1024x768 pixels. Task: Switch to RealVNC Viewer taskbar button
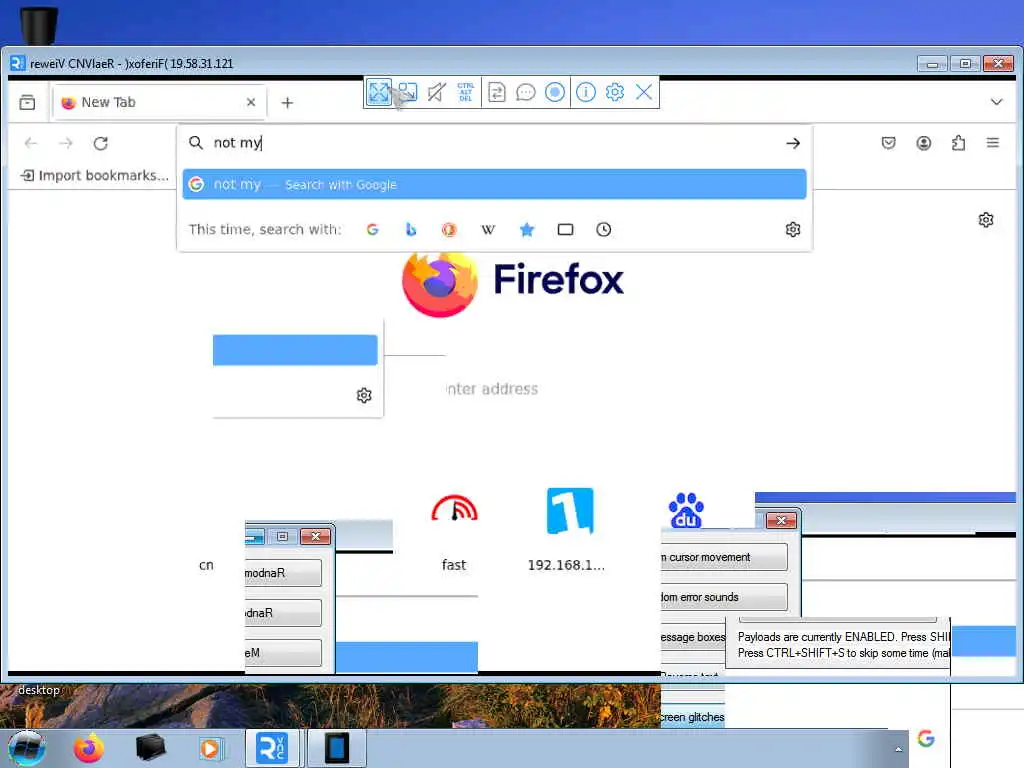[272, 748]
